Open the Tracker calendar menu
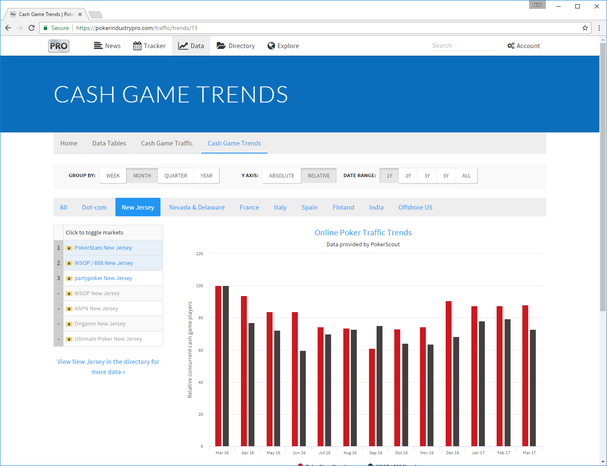This screenshot has width=607, height=466. [149, 46]
